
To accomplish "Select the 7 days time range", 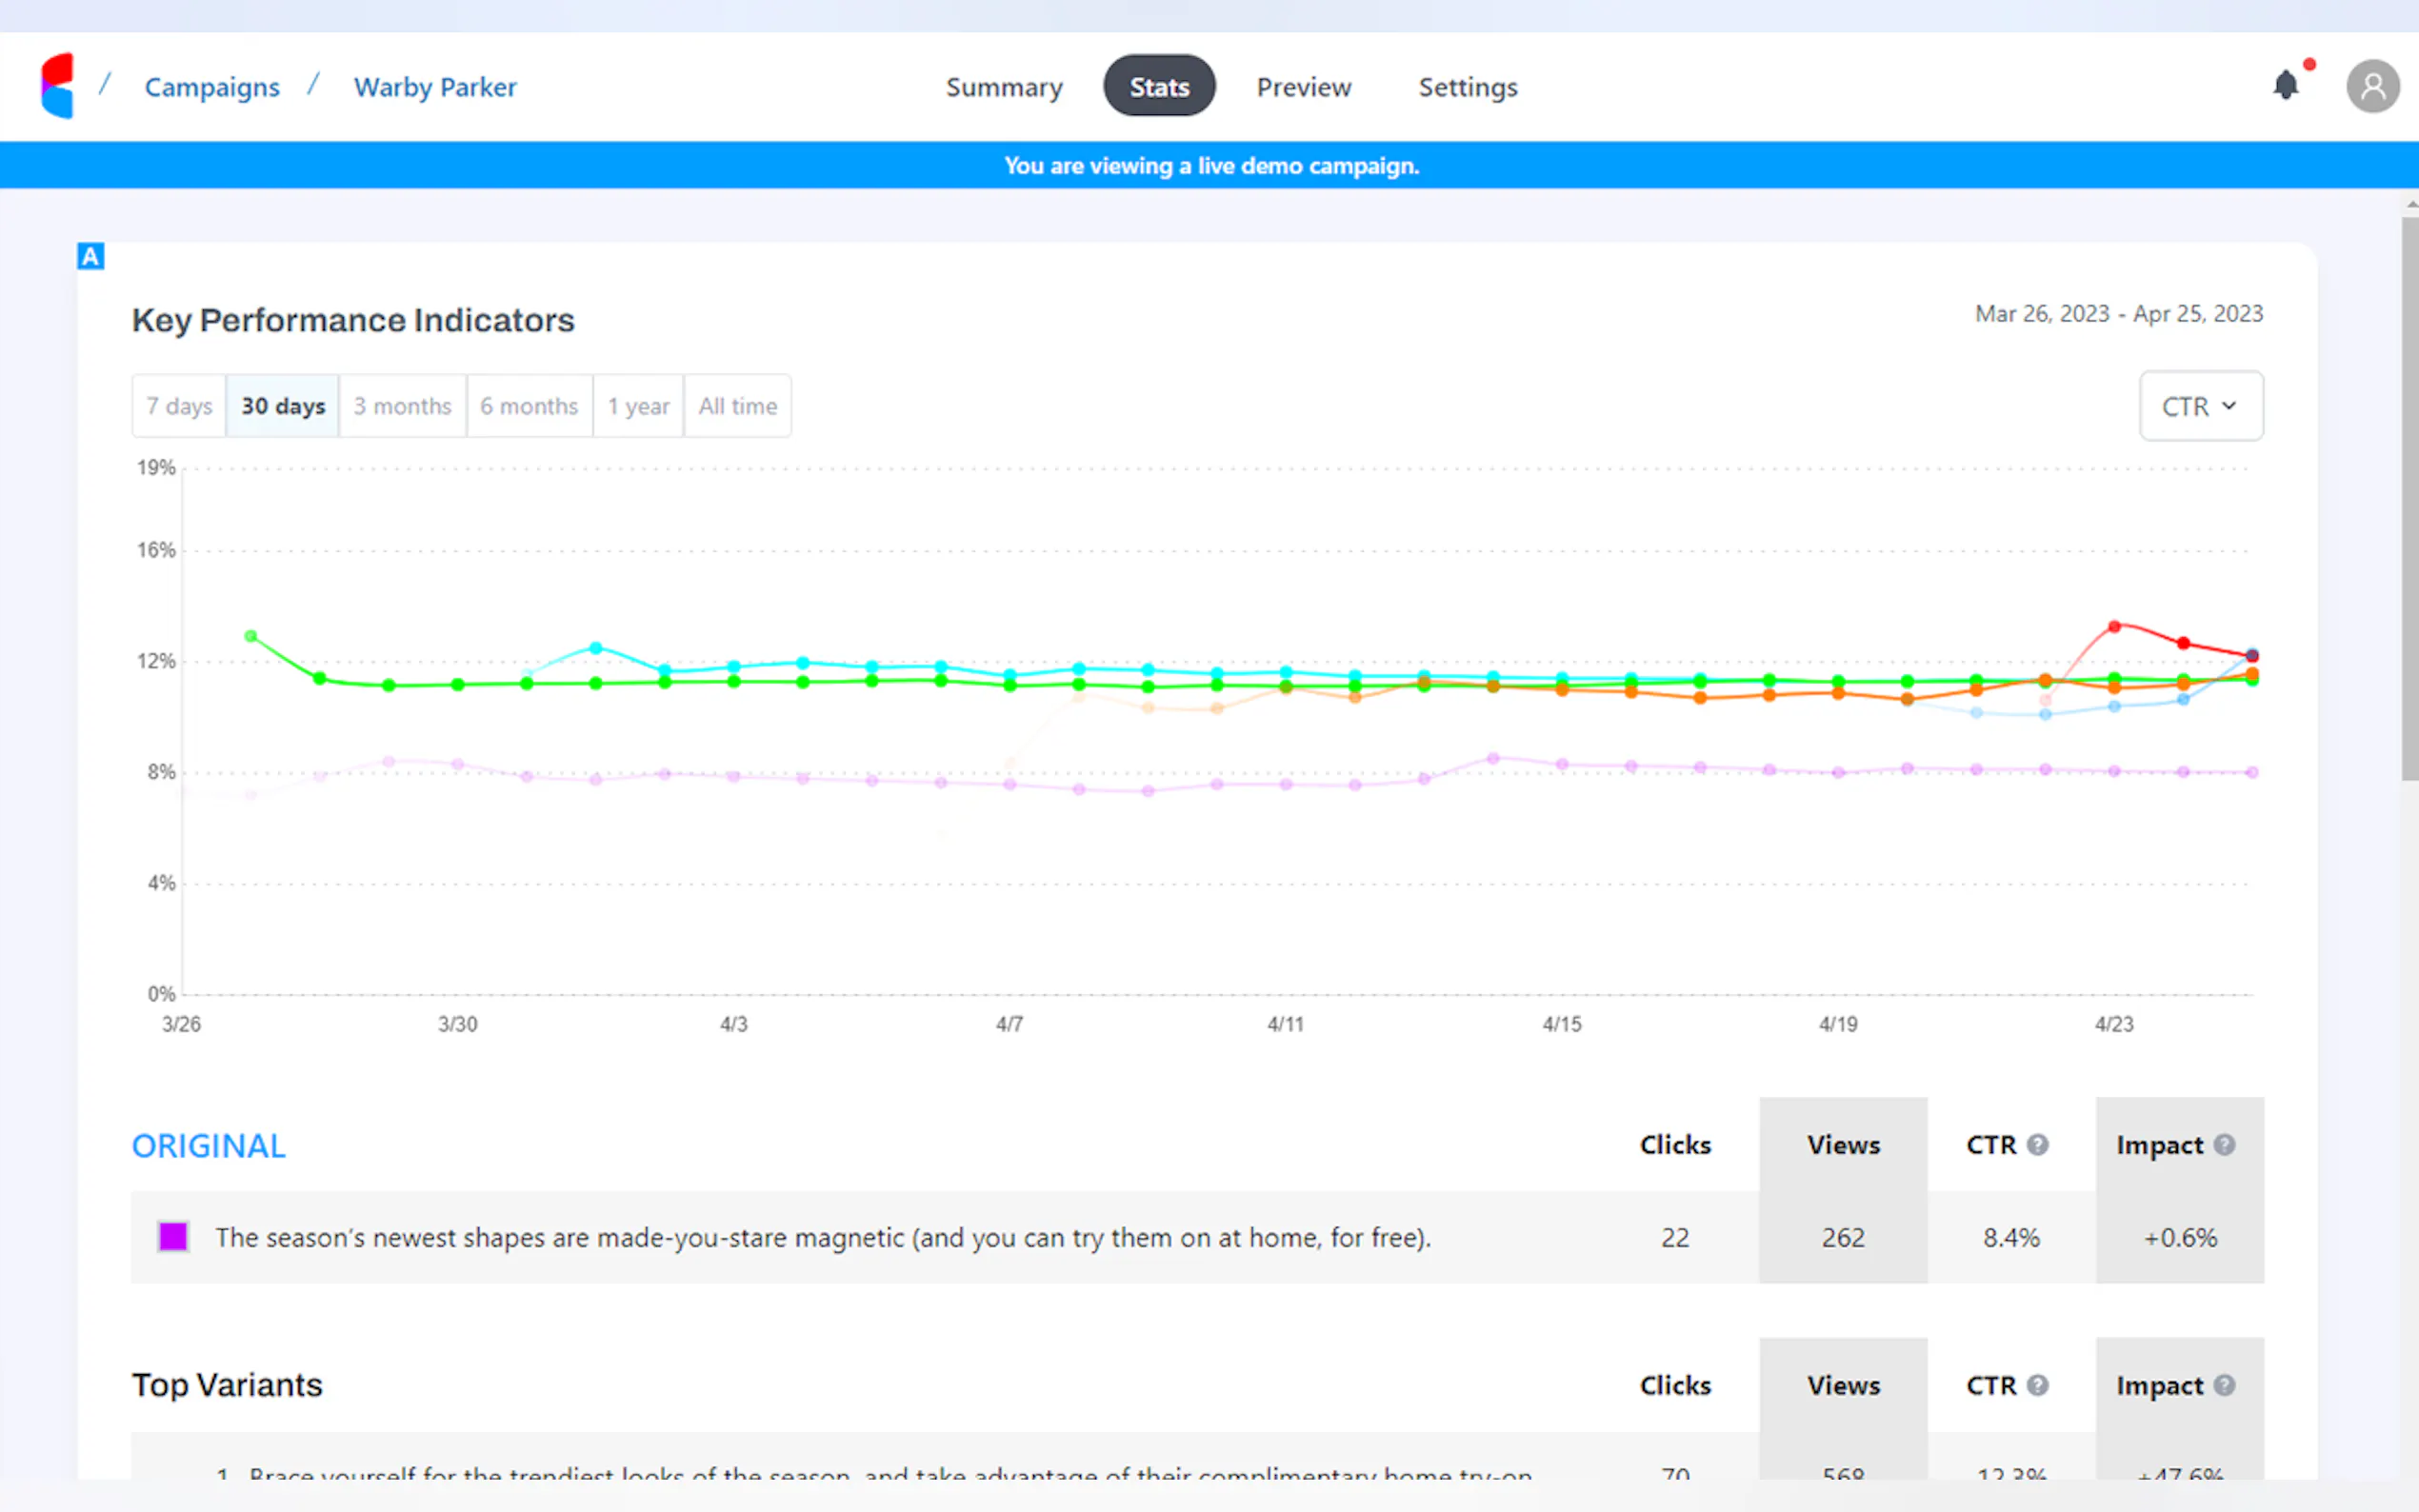I will [x=178, y=405].
